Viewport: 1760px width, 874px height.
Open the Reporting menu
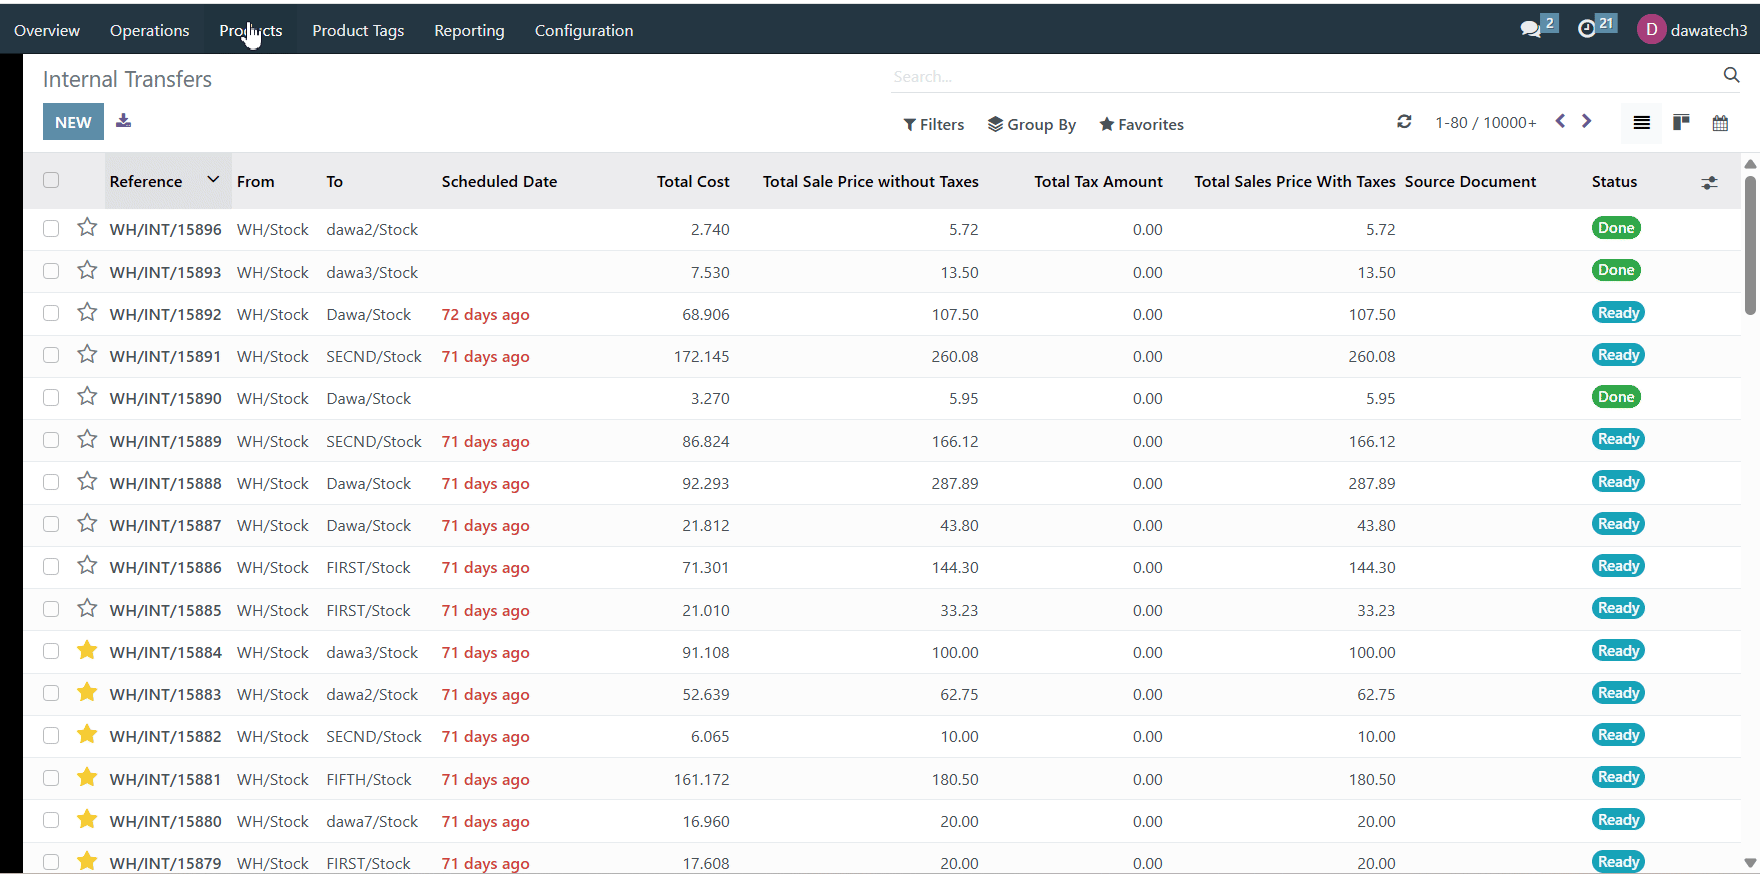(469, 30)
